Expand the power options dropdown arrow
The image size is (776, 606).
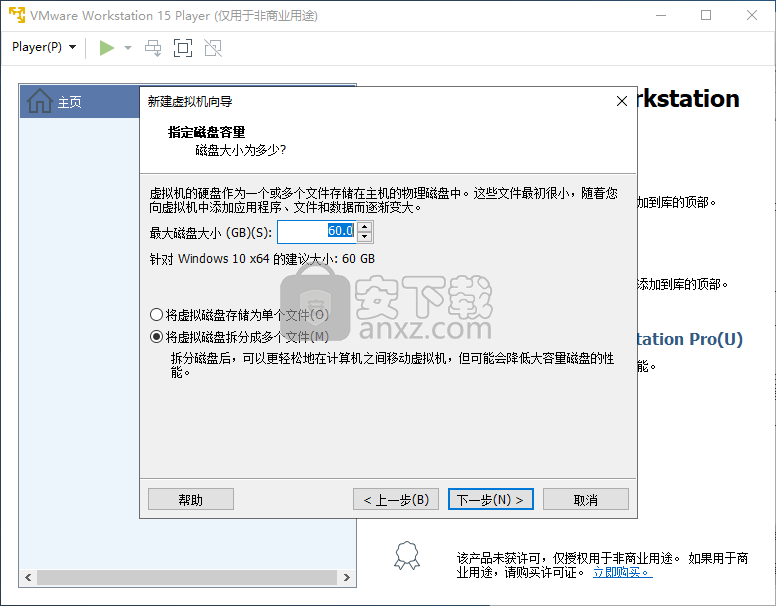click(x=128, y=48)
